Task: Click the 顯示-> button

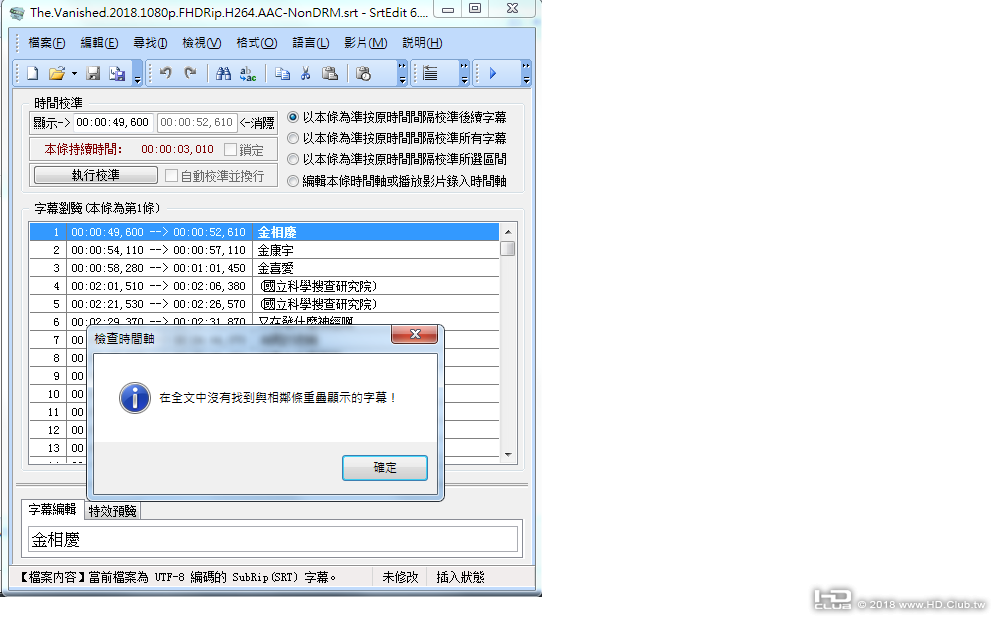Action: pos(51,122)
